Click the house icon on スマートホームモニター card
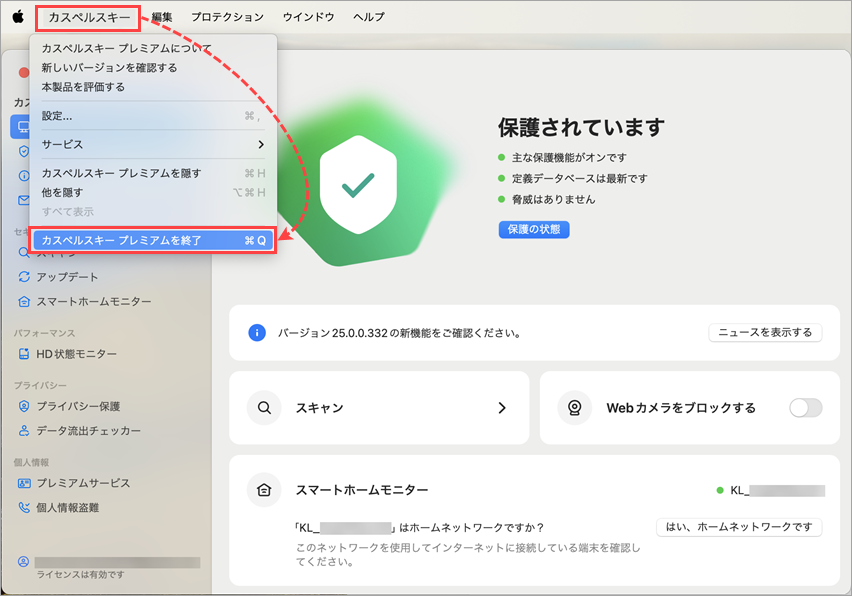The height and width of the screenshot is (596, 852). pyautogui.click(x=264, y=490)
